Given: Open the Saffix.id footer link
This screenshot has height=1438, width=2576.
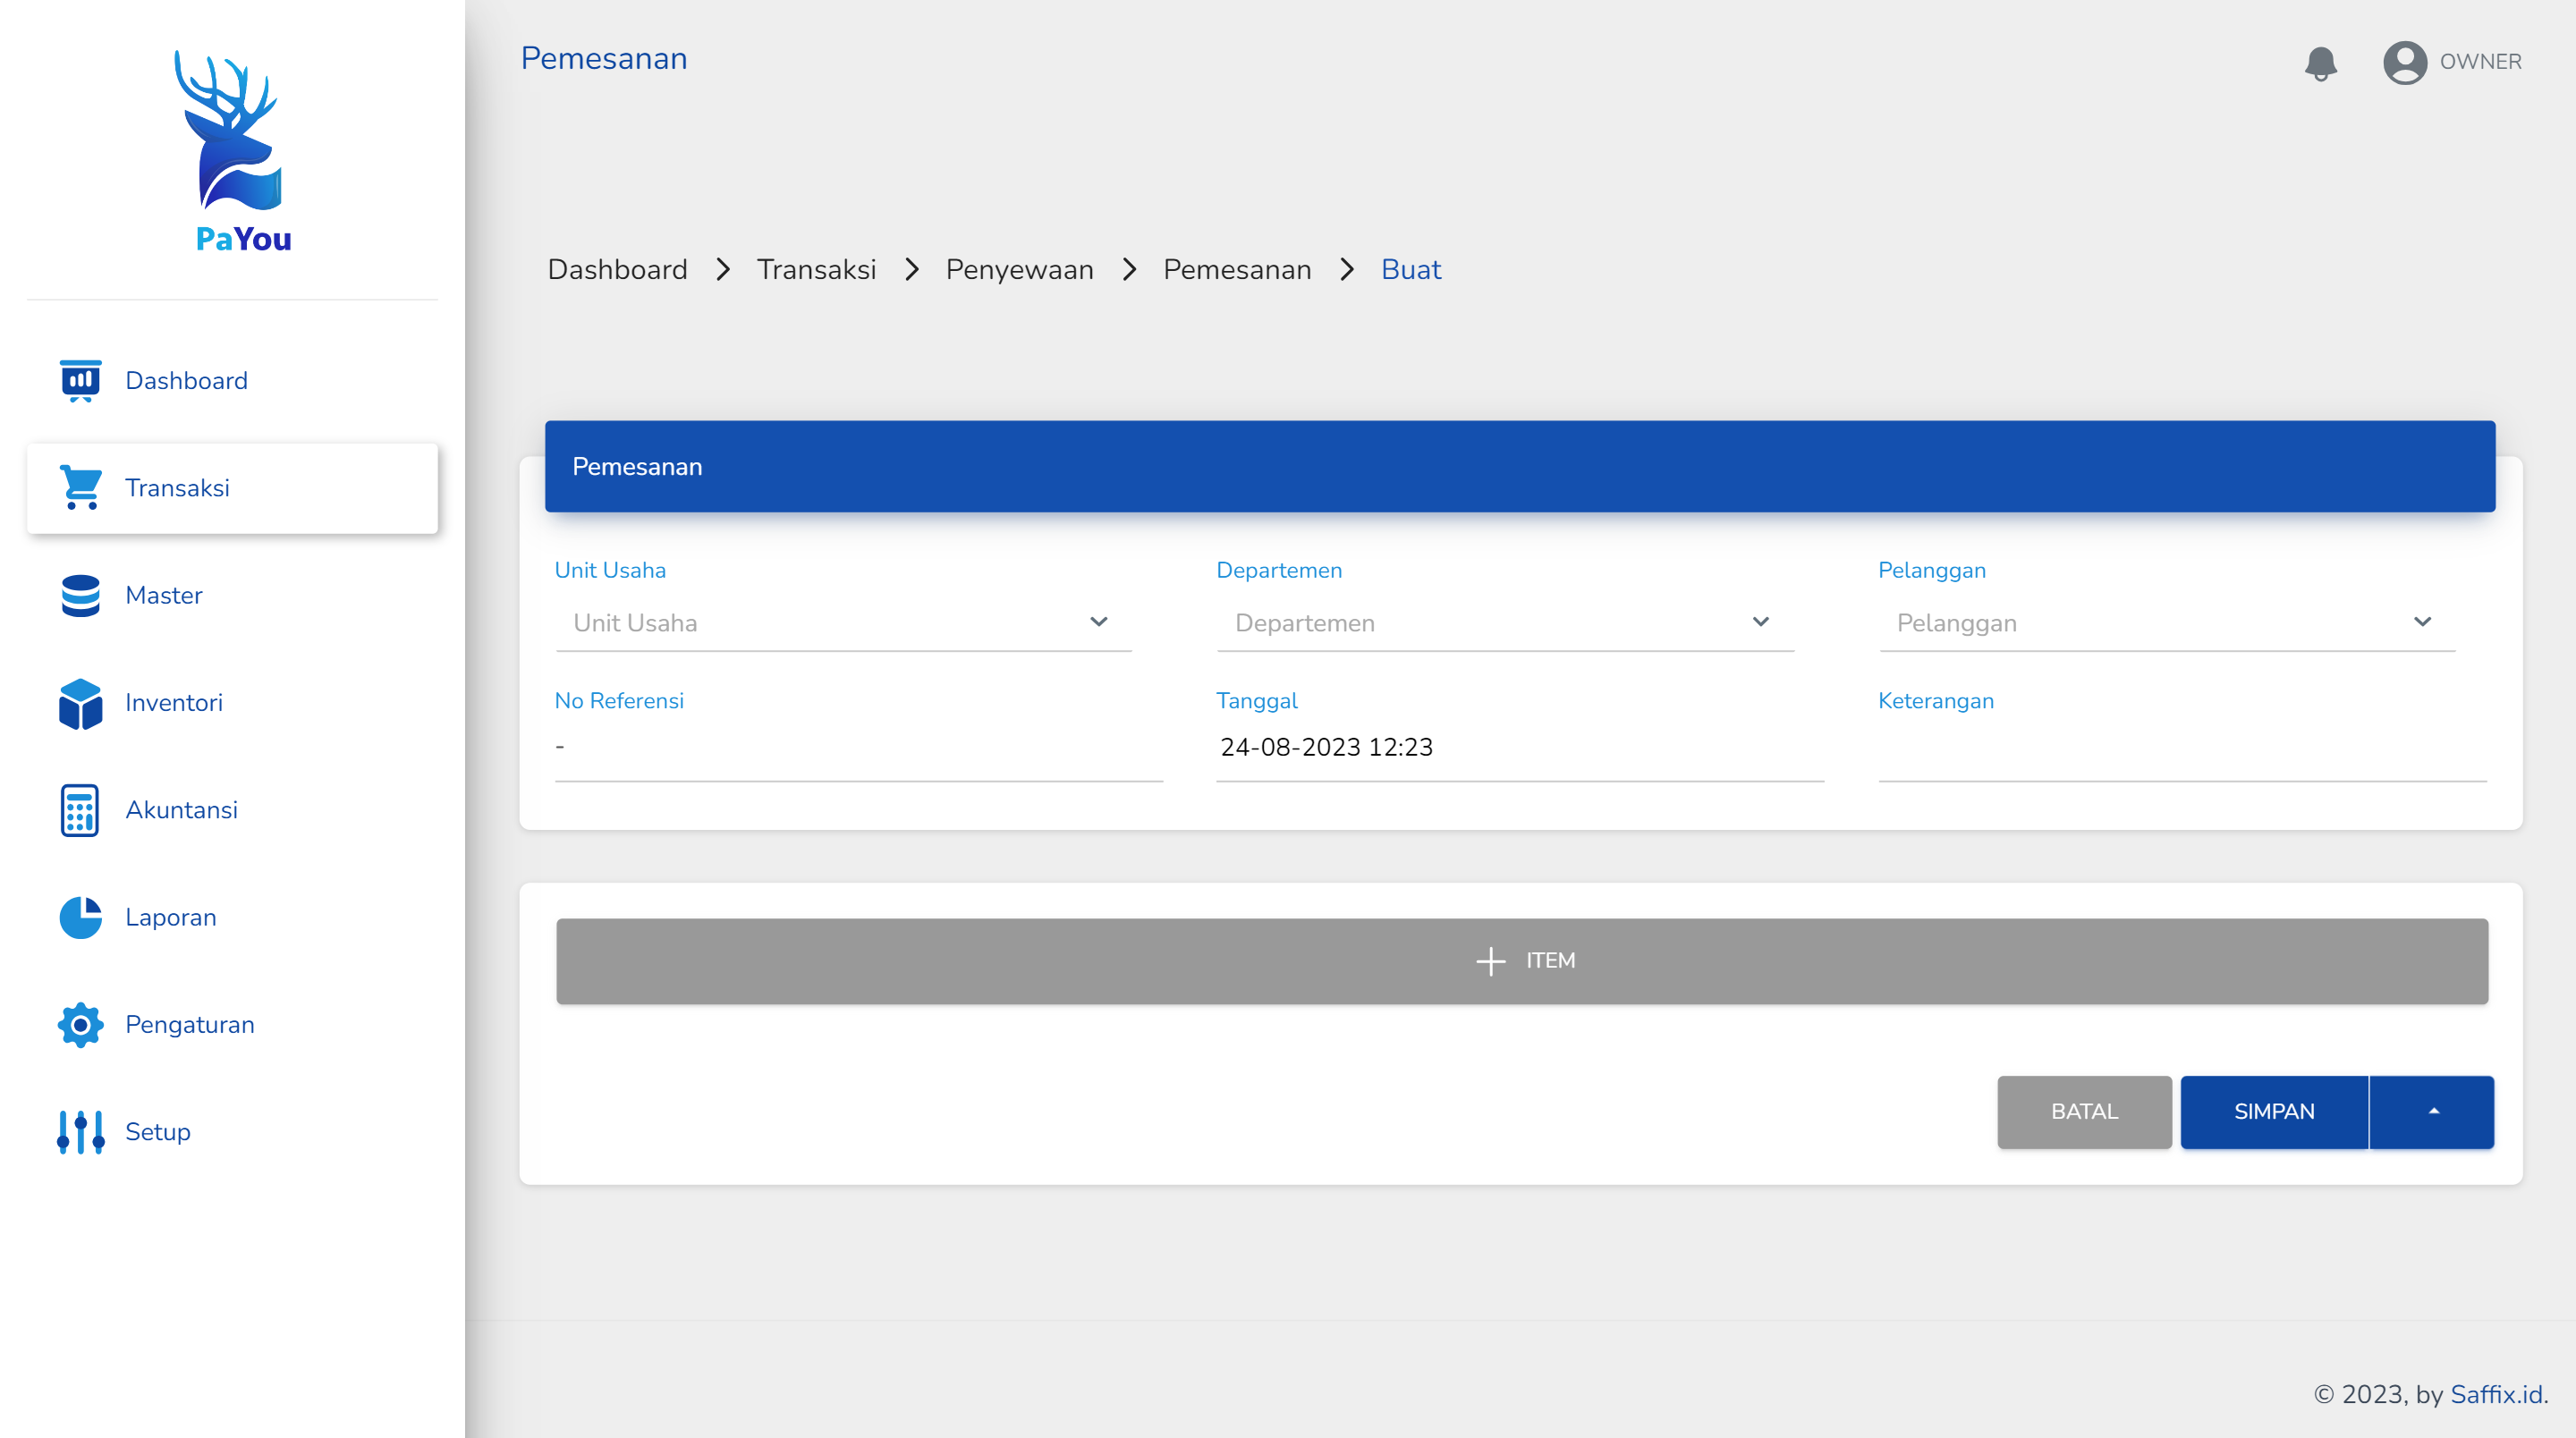Looking at the screenshot, I should tap(2496, 1395).
